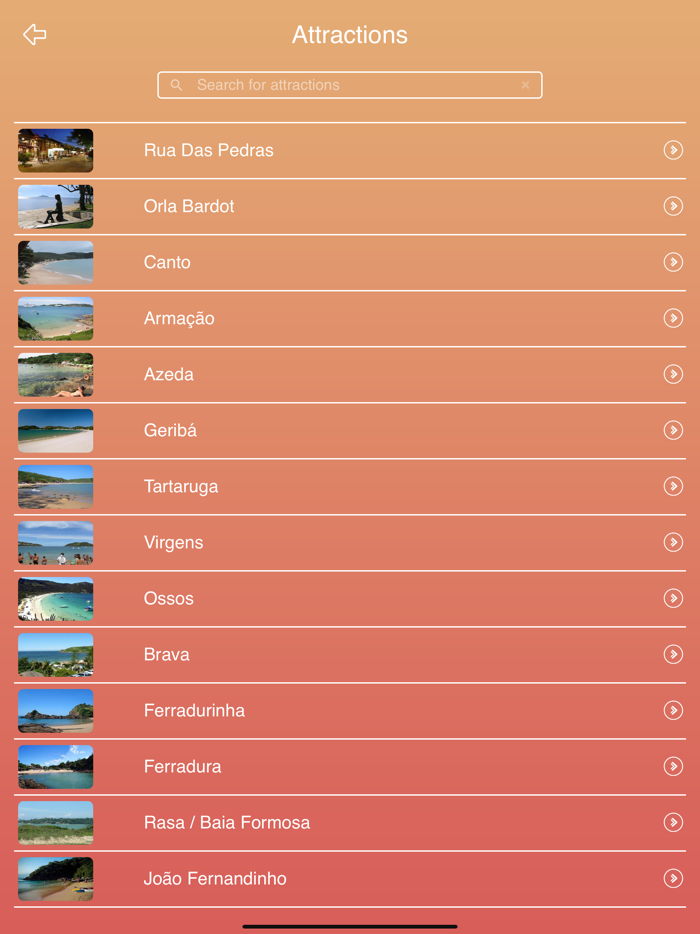Click the magnifying glass search icon
Screen dimensions: 700x934
(176, 85)
